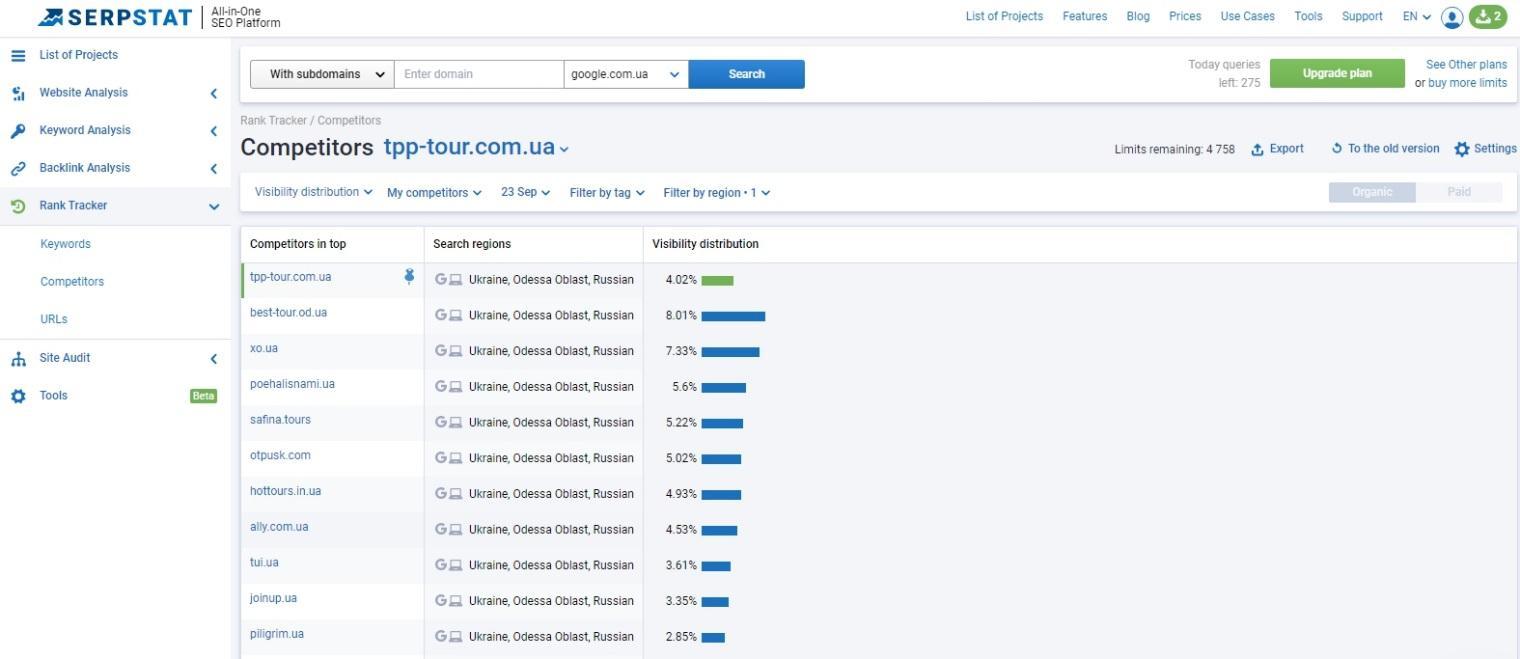This screenshot has height=659, width=1520.
Task: Click the green Upgrade plan button
Action: (x=1337, y=73)
